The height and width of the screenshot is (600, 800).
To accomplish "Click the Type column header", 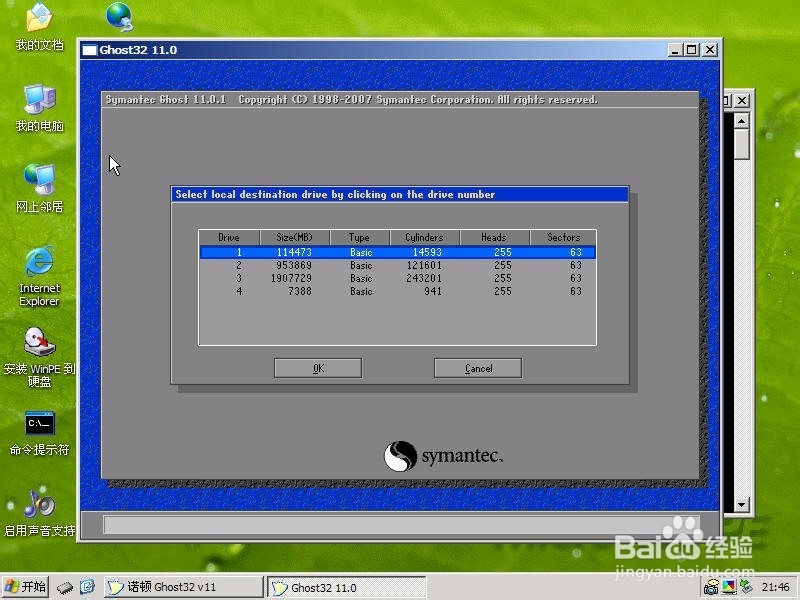I will coord(360,237).
